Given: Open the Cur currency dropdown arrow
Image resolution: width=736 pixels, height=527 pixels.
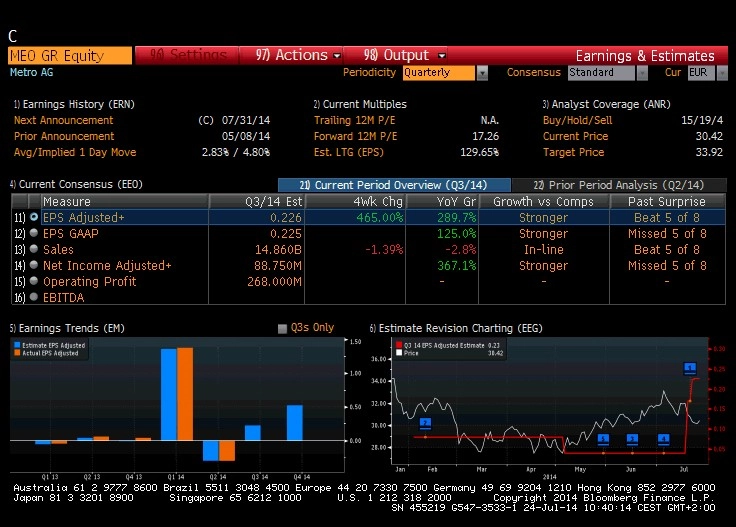Looking at the screenshot, I should pyautogui.click(x=722, y=73).
